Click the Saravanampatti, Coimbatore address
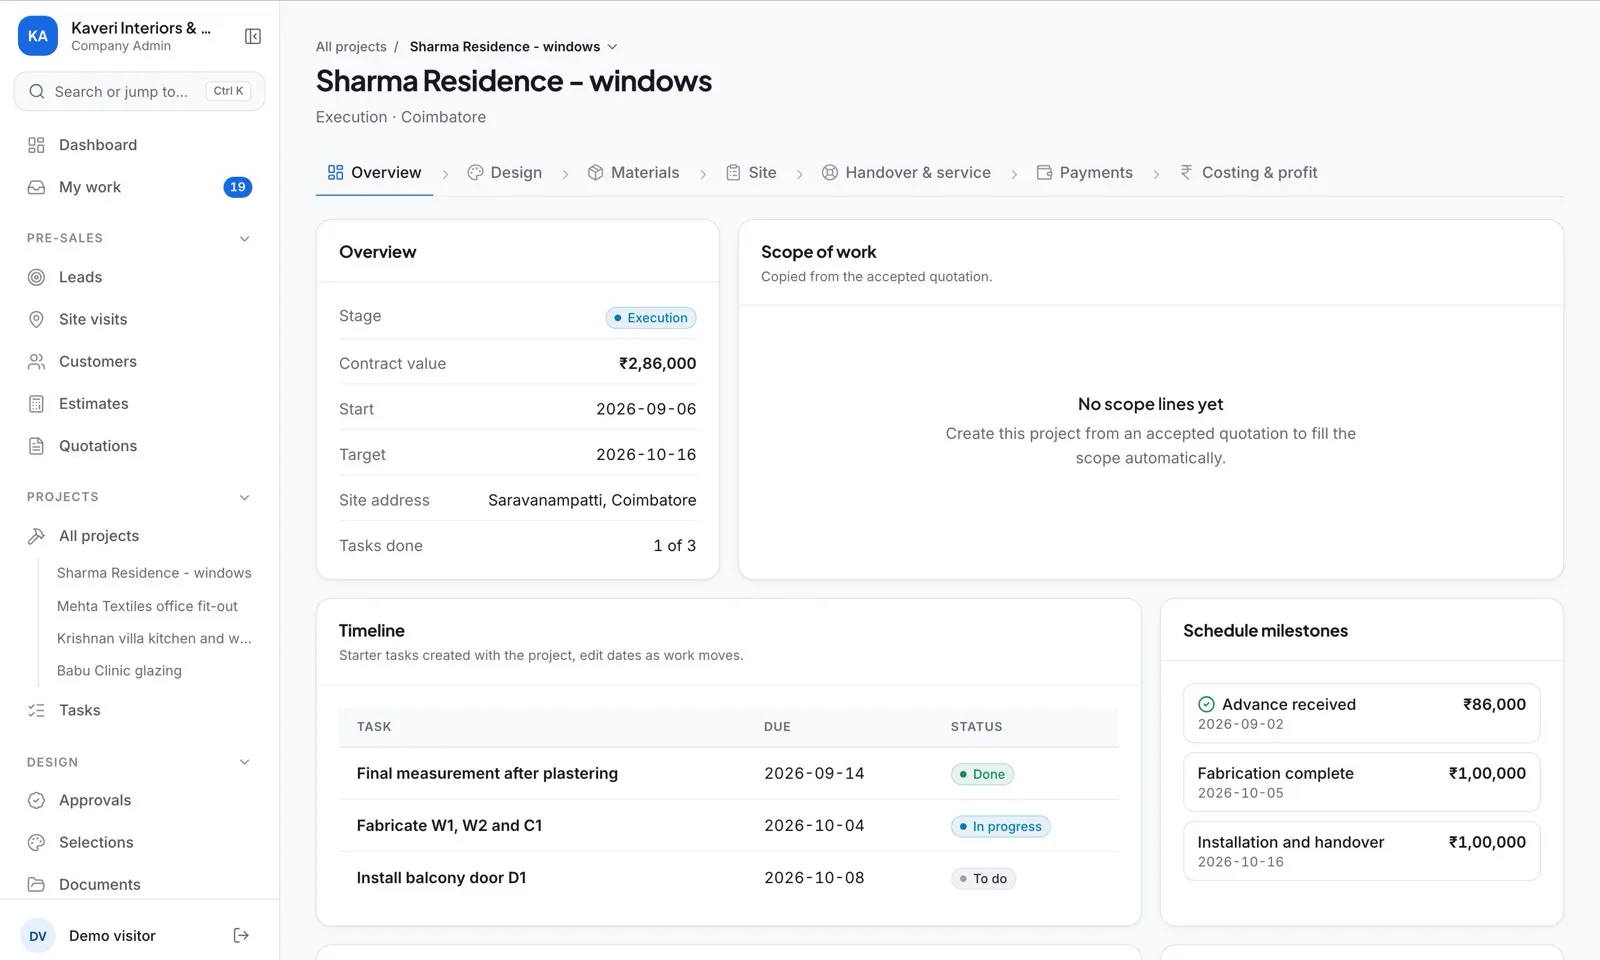 pyautogui.click(x=592, y=500)
